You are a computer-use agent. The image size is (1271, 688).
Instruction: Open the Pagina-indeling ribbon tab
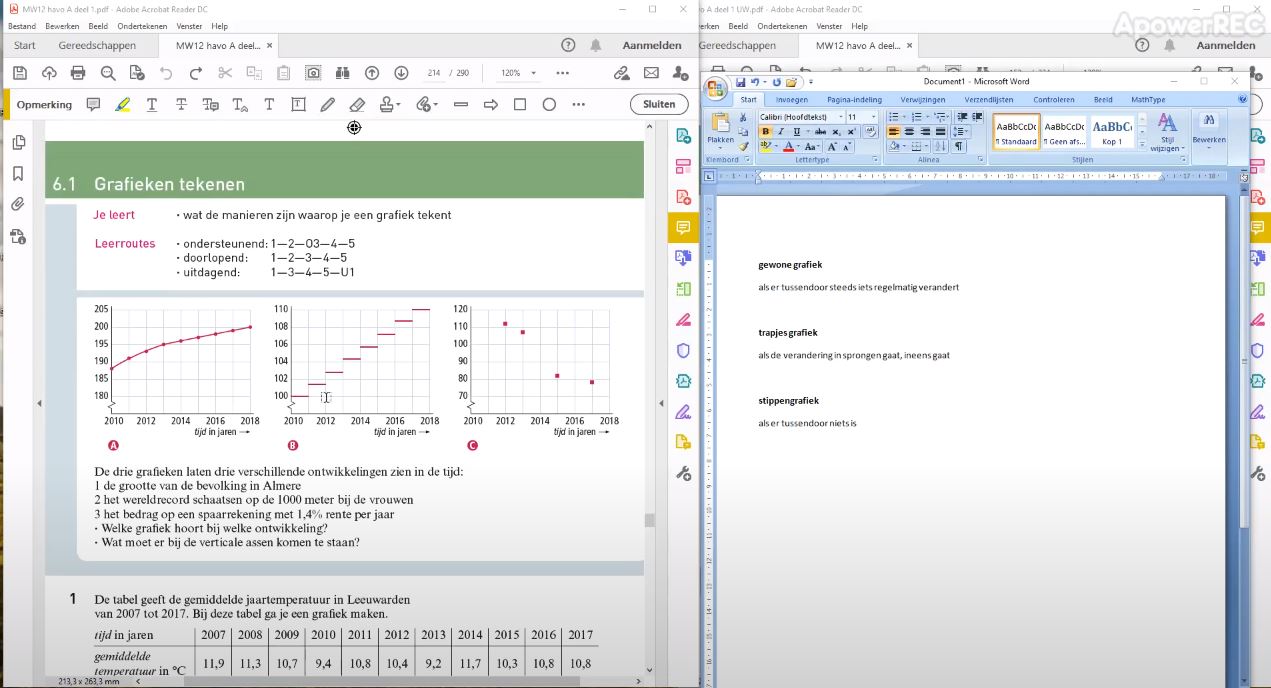[854, 100]
